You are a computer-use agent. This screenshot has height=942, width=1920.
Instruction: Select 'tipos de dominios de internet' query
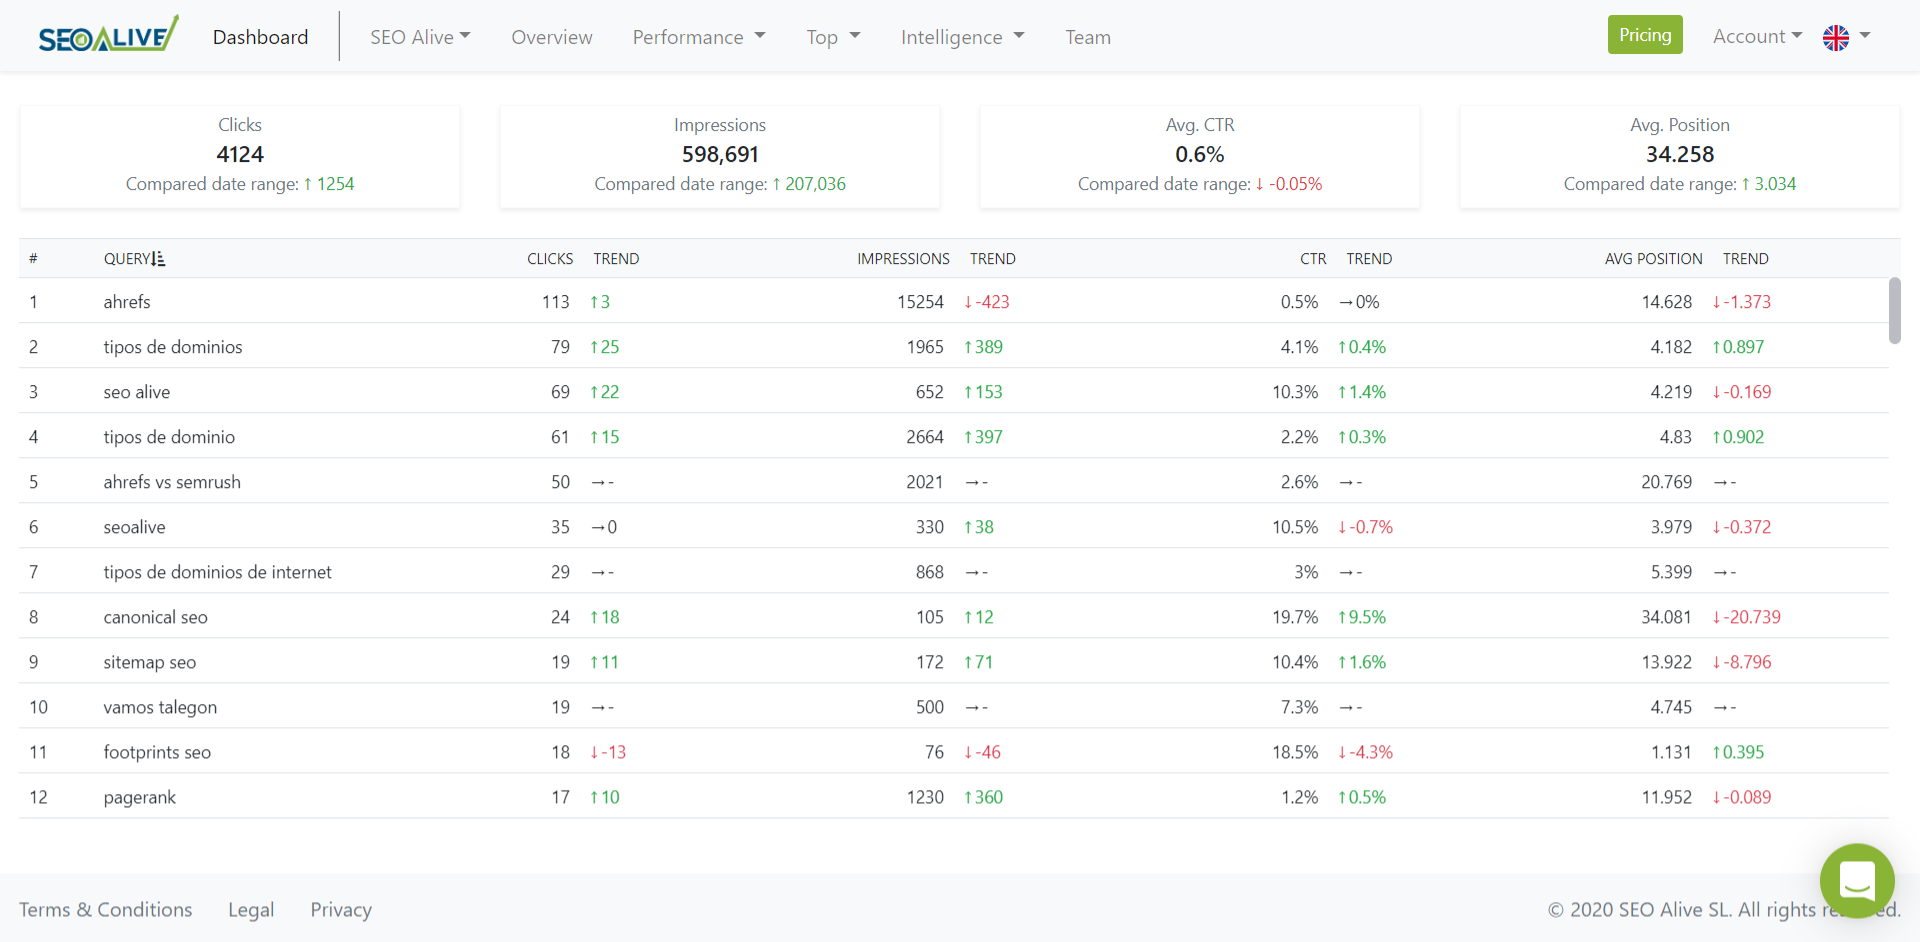tap(217, 572)
